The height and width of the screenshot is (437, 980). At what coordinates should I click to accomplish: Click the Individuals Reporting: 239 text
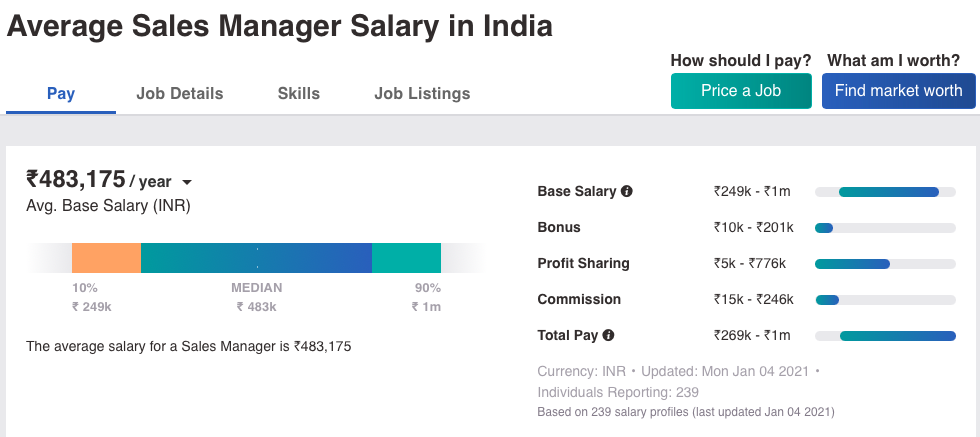(x=618, y=392)
